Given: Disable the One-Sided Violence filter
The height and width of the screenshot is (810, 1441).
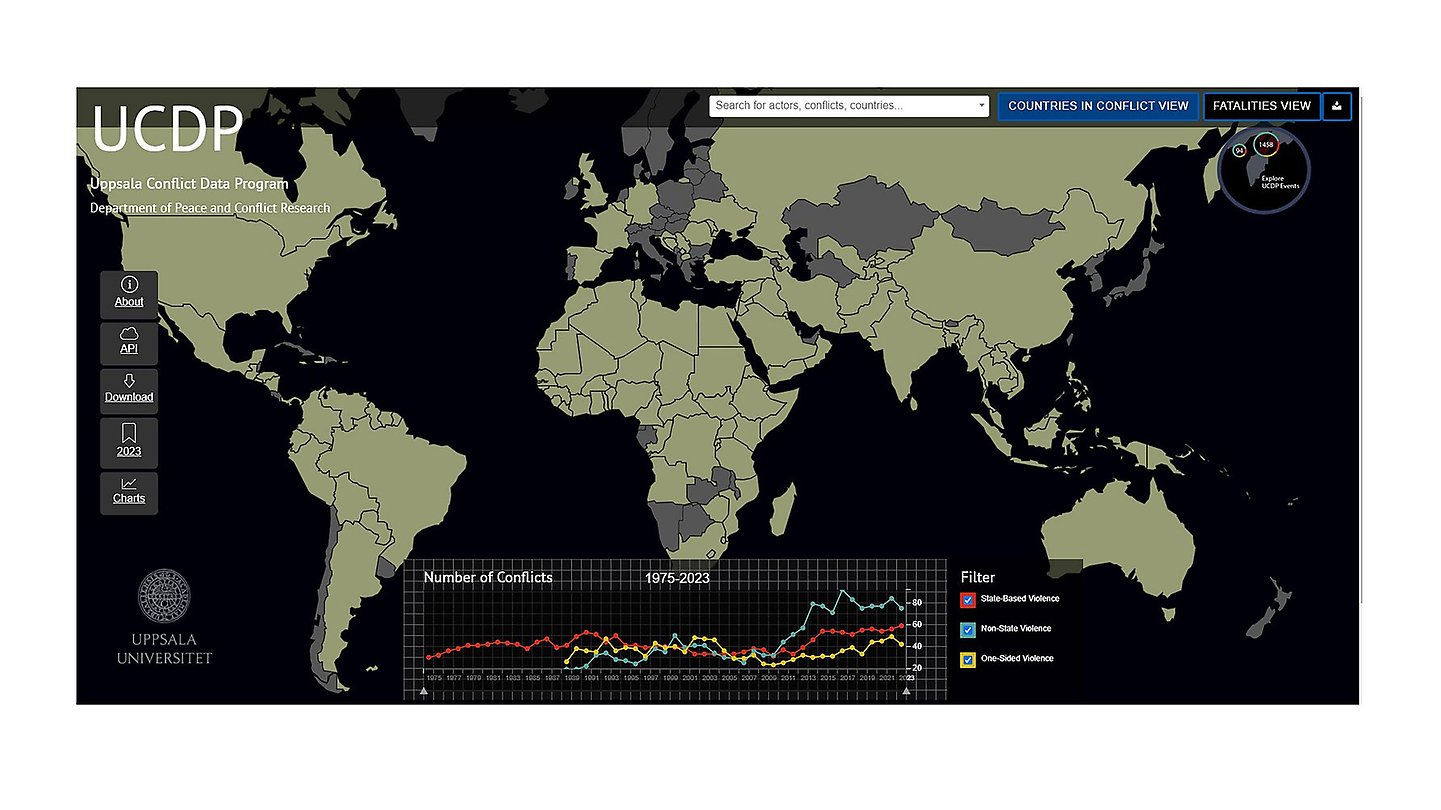Looking at the screenshot, I should click(968, 660).
